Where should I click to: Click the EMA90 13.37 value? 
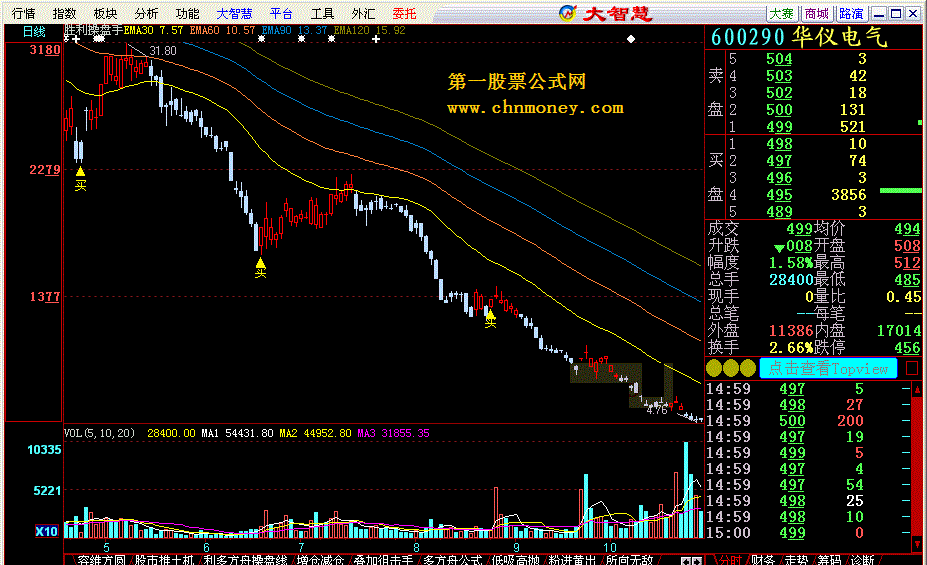[x=294, y=30]
